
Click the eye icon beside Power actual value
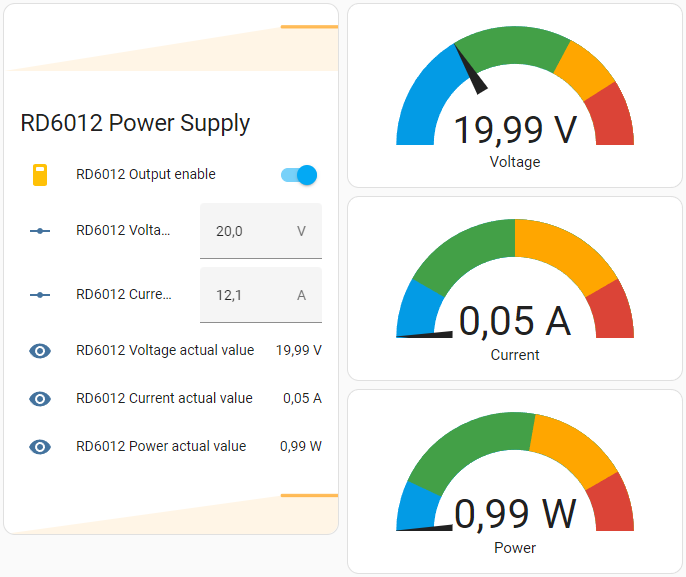[x=40, y=447]
